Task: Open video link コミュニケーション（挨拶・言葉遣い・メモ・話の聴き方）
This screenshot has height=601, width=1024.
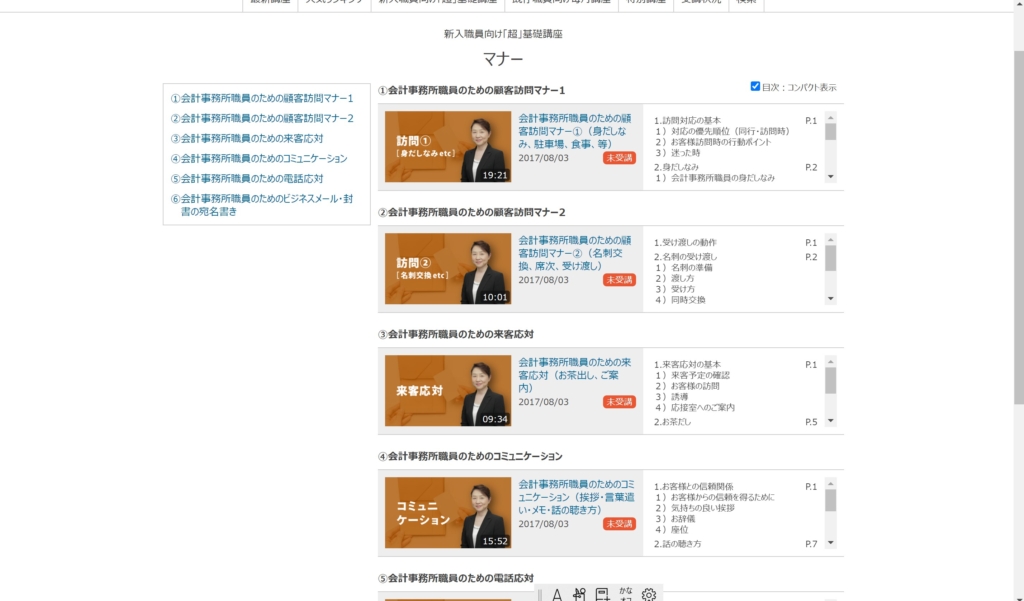Action: coord(576,497)
